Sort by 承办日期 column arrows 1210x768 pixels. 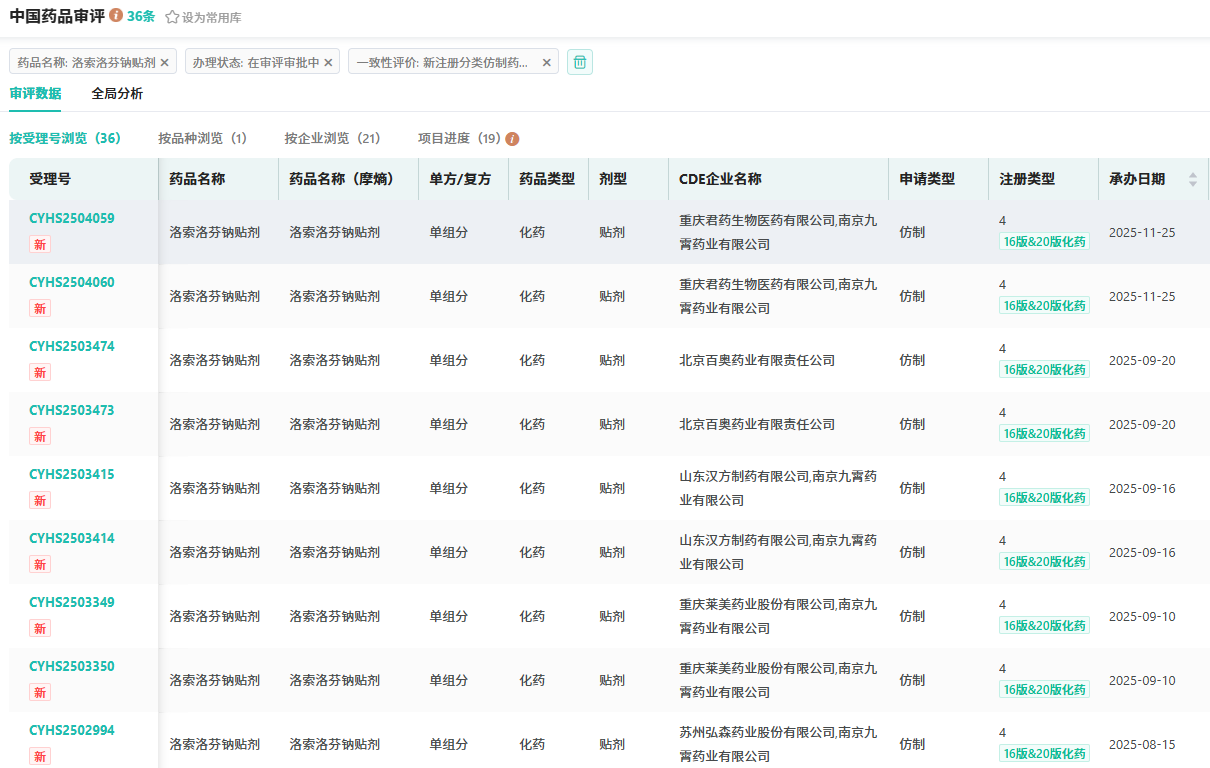[x=1192, y=179]
